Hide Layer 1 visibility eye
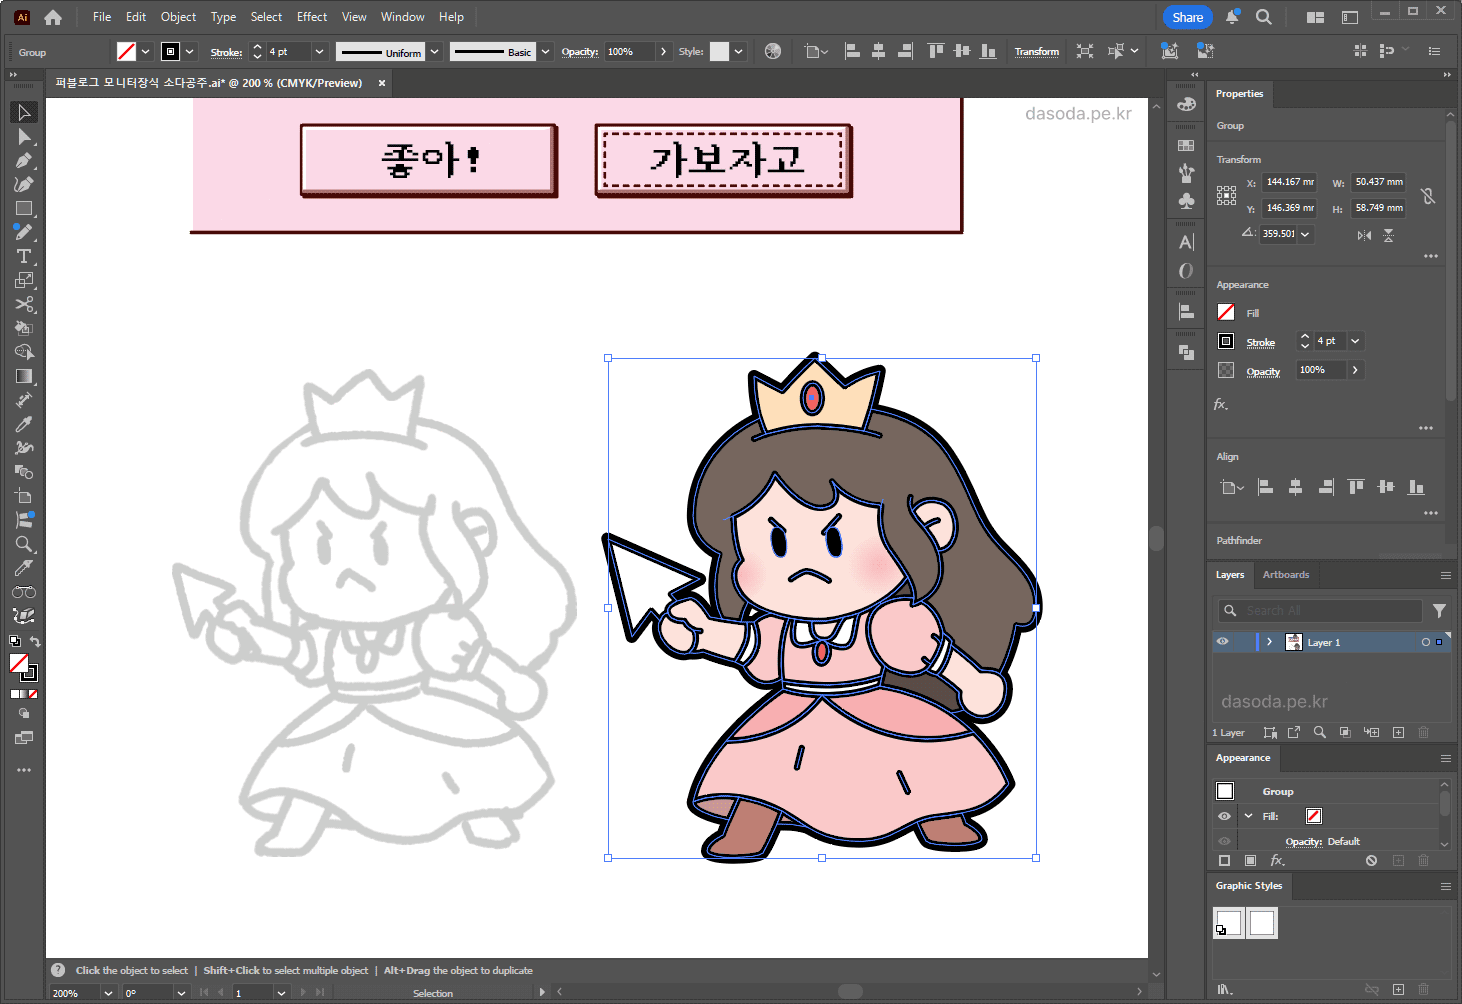1462x1004 pixels. click(1223, 642)
